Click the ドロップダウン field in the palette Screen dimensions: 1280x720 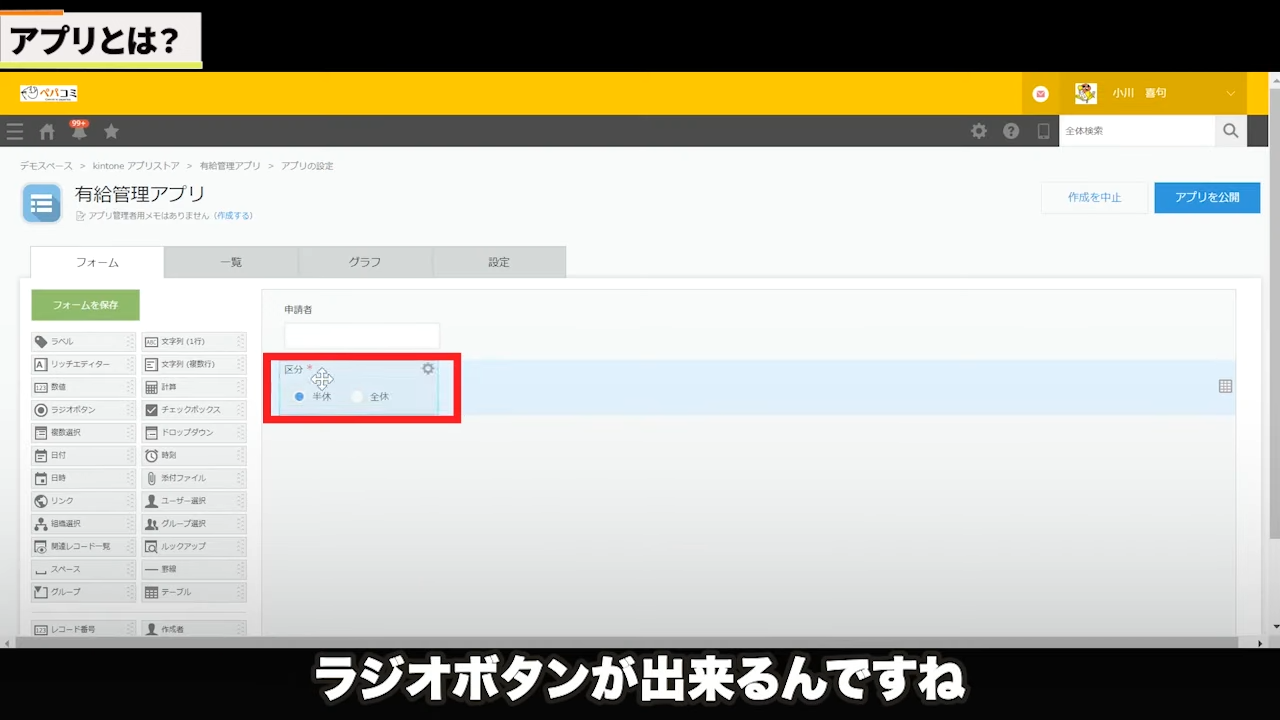[192, 433]
